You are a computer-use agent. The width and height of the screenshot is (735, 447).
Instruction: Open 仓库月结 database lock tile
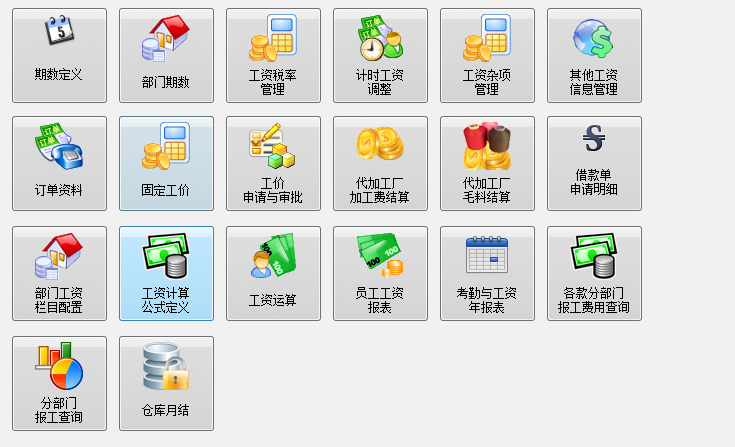coord(166,383)
